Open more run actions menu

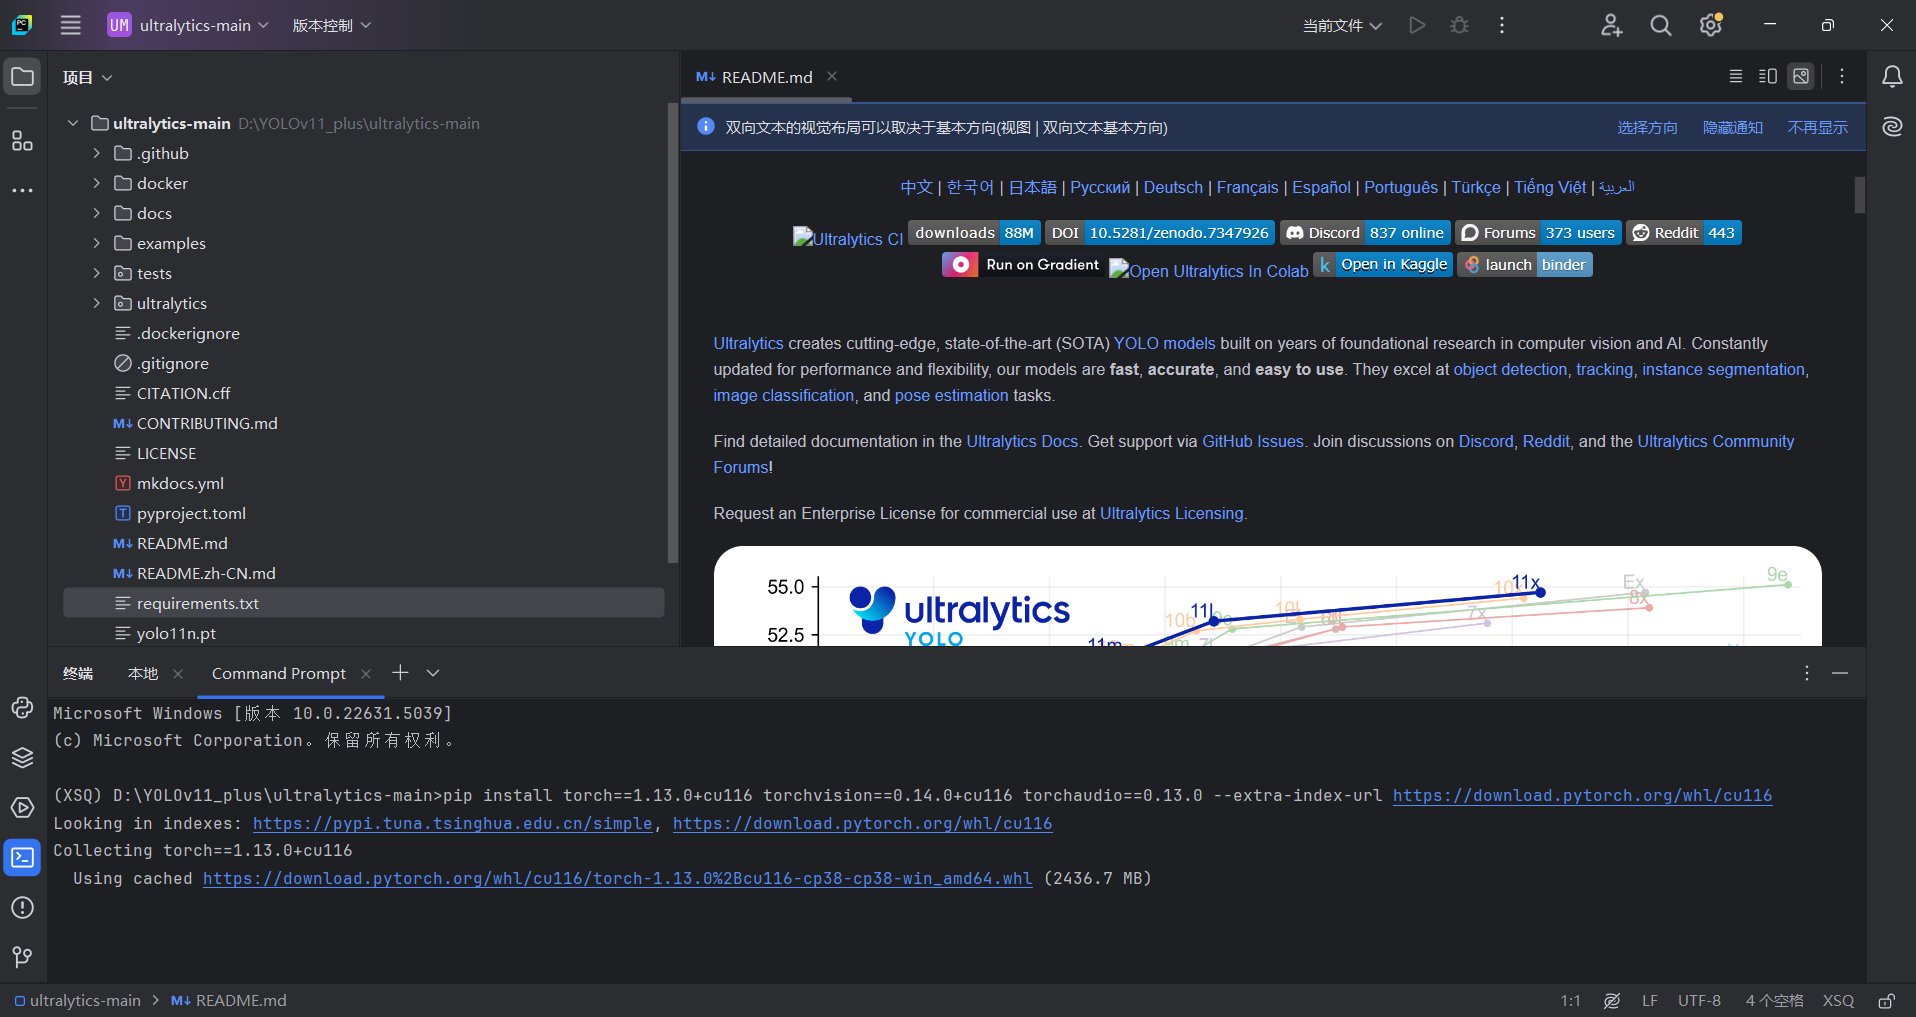point(1502,25)
